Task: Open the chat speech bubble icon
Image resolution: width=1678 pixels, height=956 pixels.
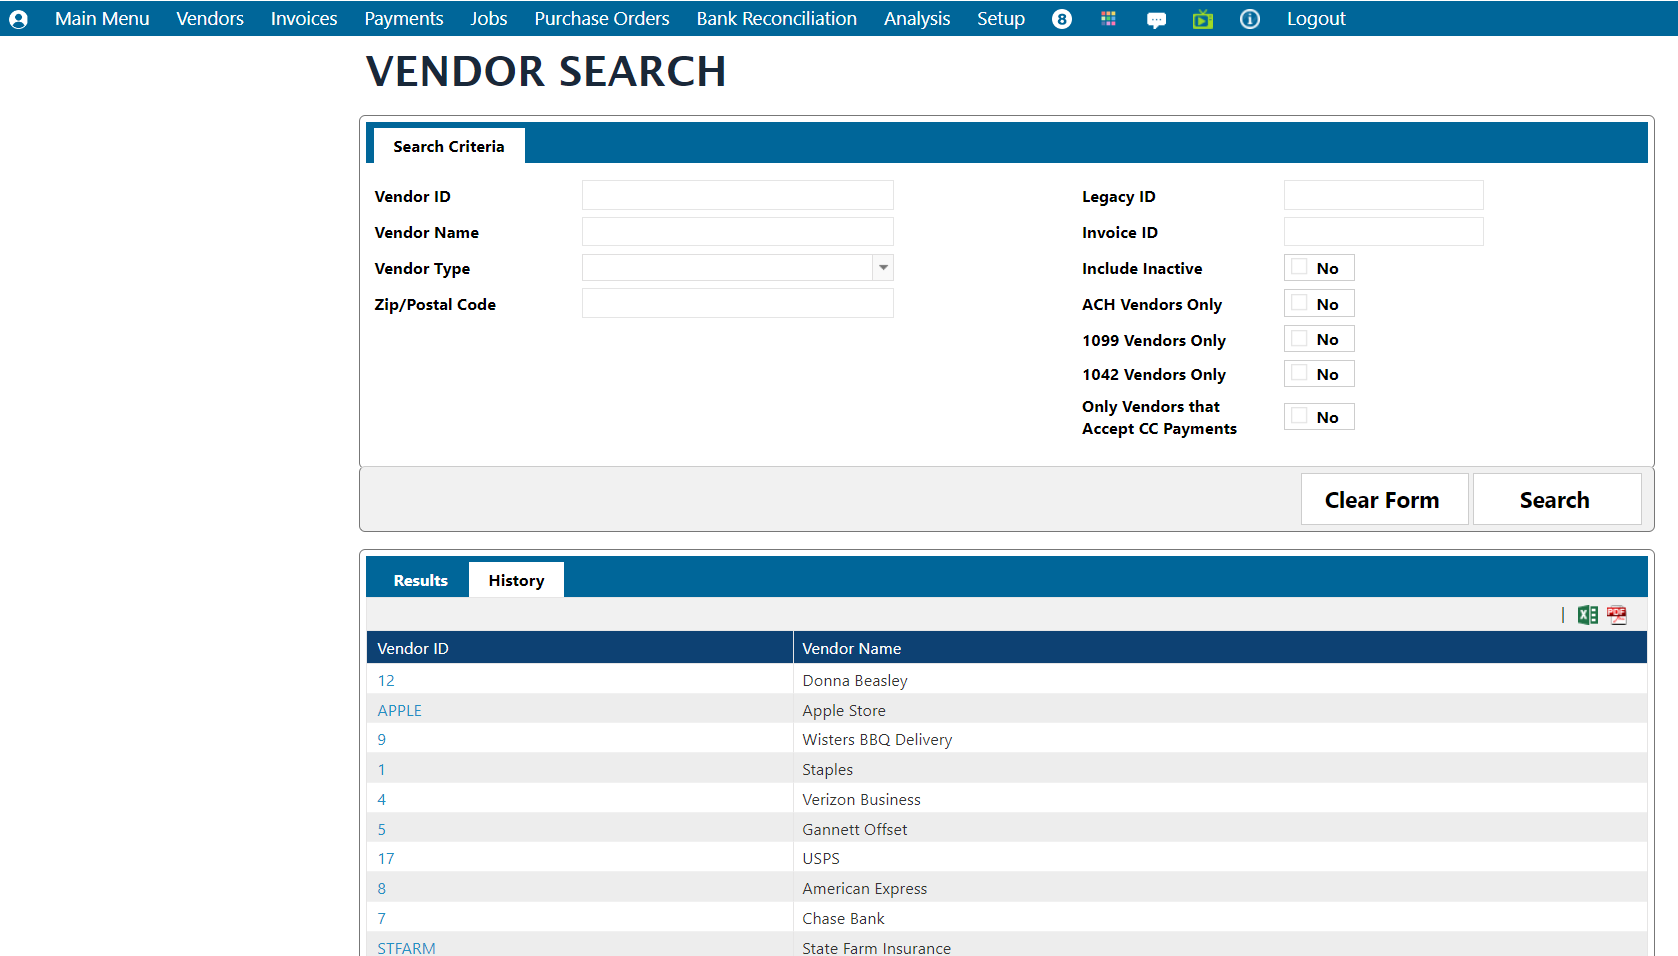Action: click(x=1156, y=19)
